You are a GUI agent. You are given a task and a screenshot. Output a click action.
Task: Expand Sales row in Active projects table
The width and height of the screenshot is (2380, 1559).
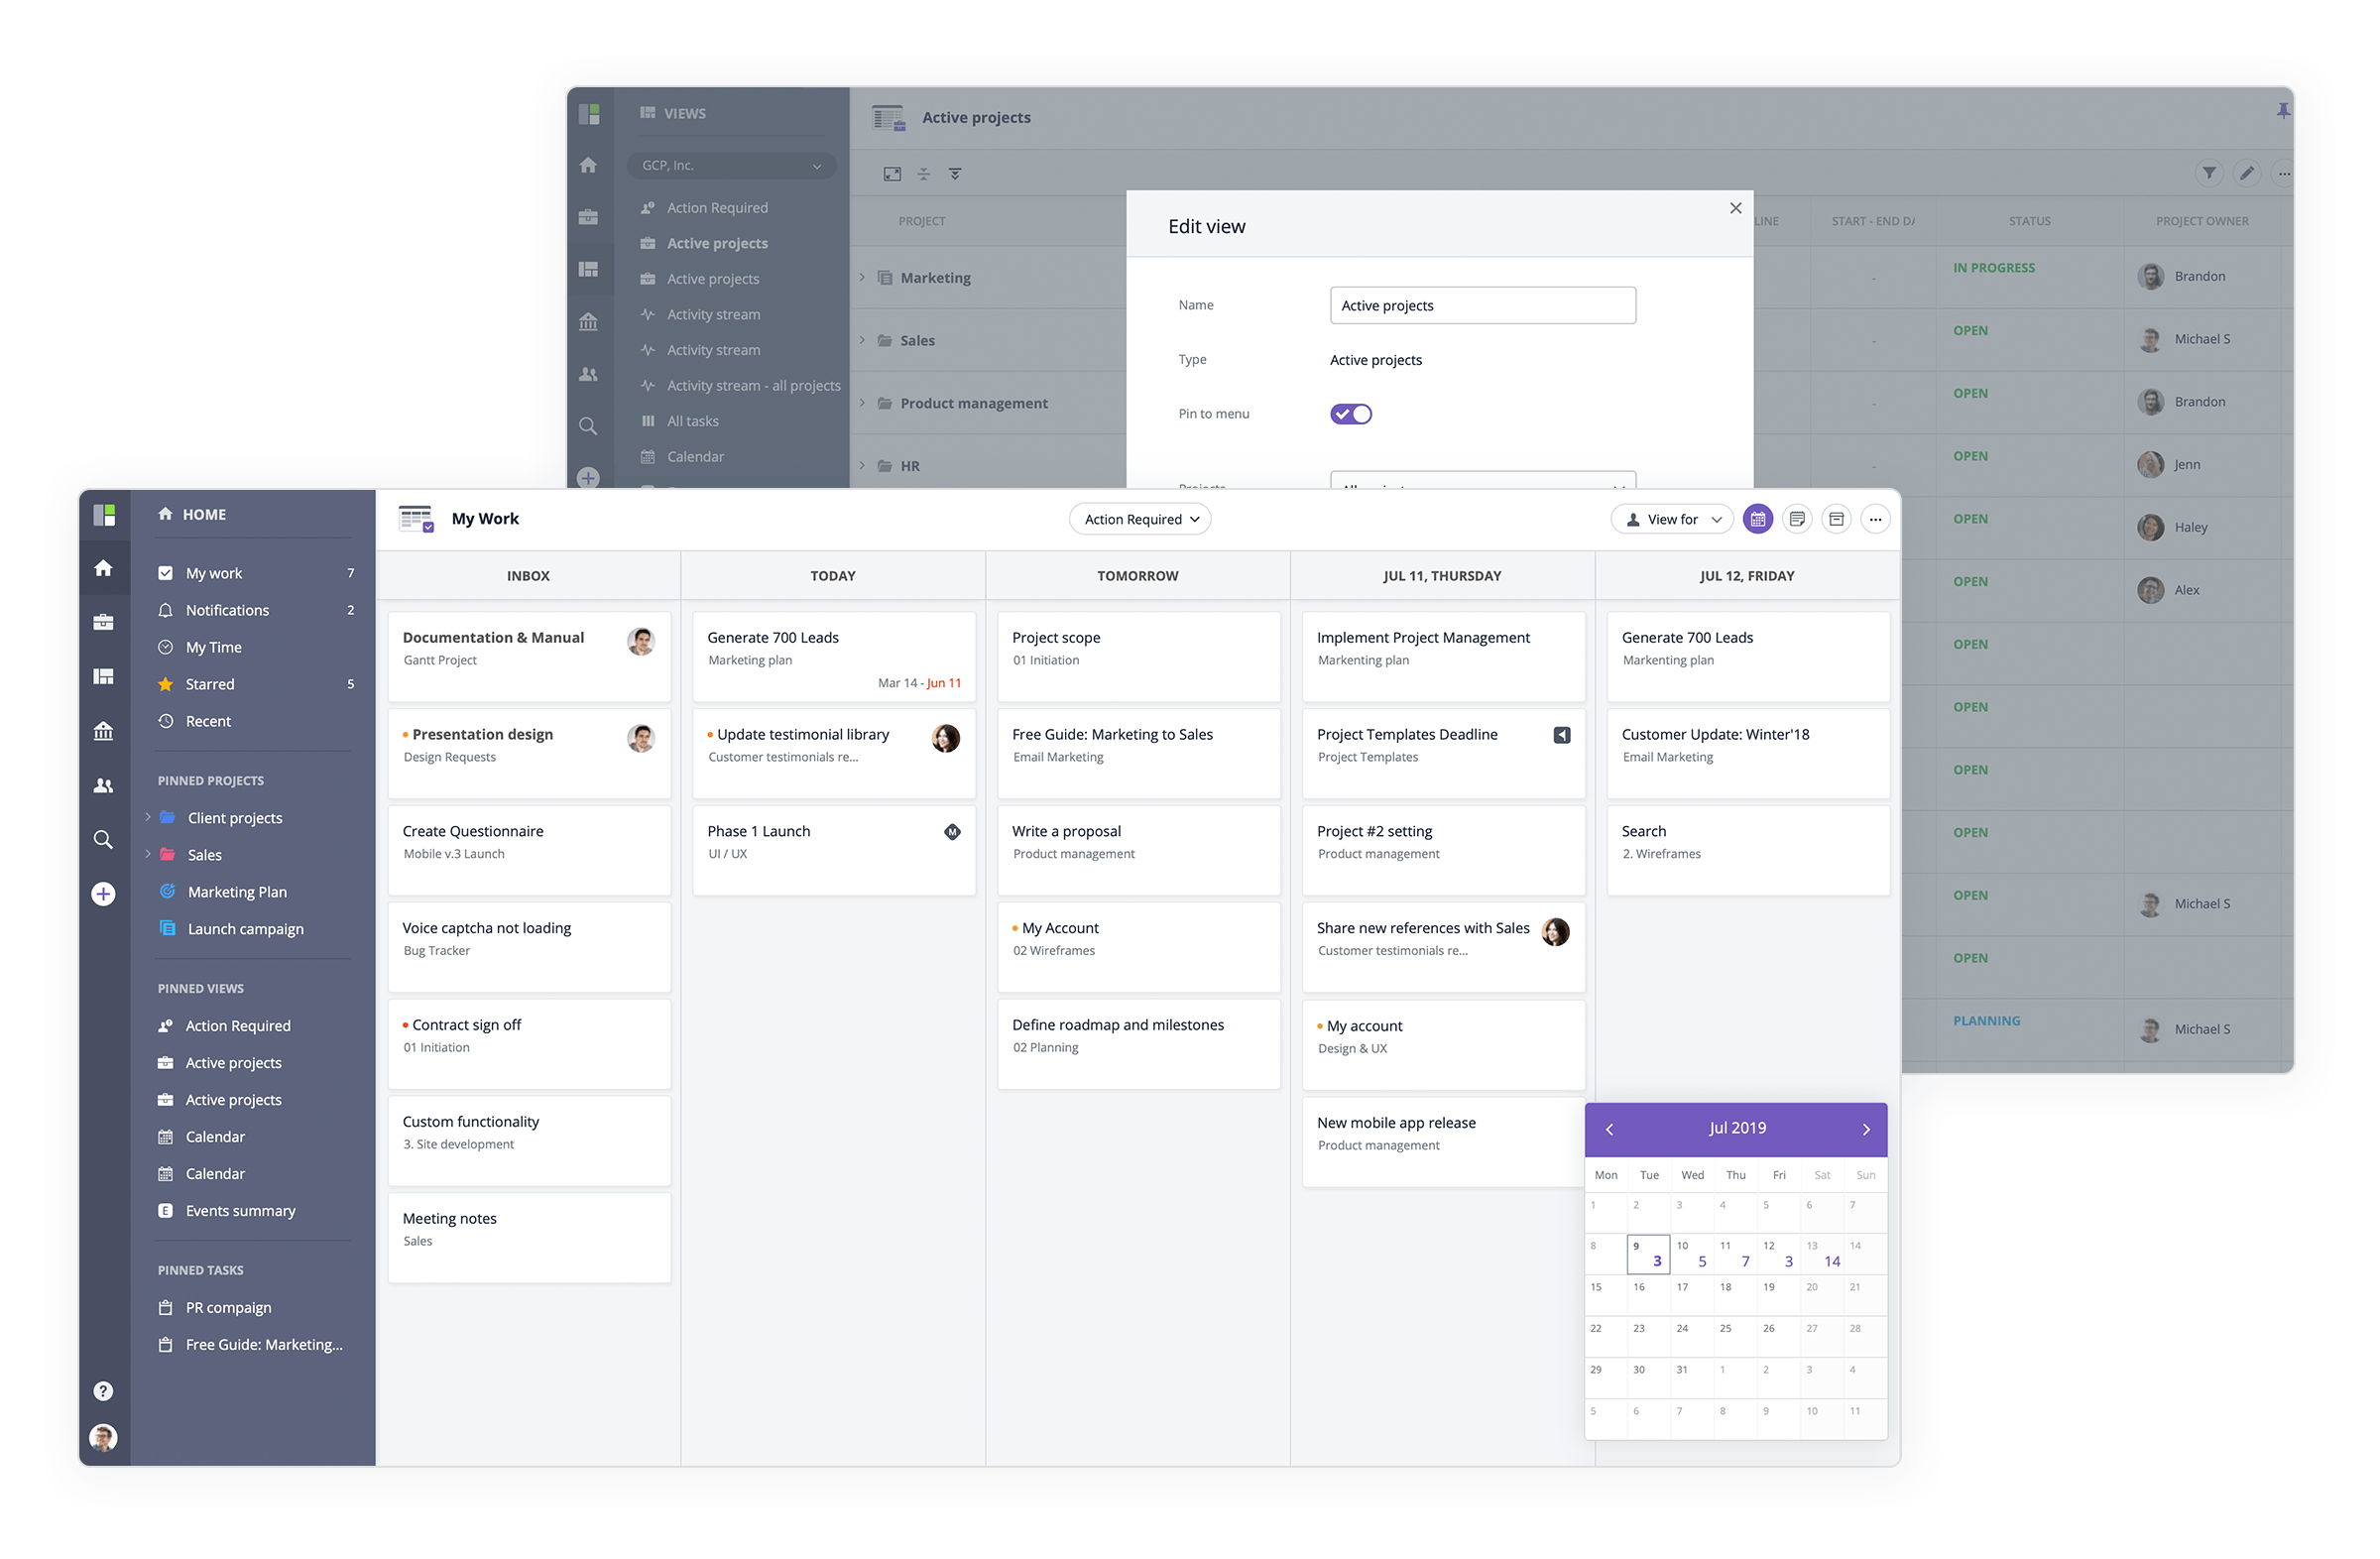click(862, 340)
